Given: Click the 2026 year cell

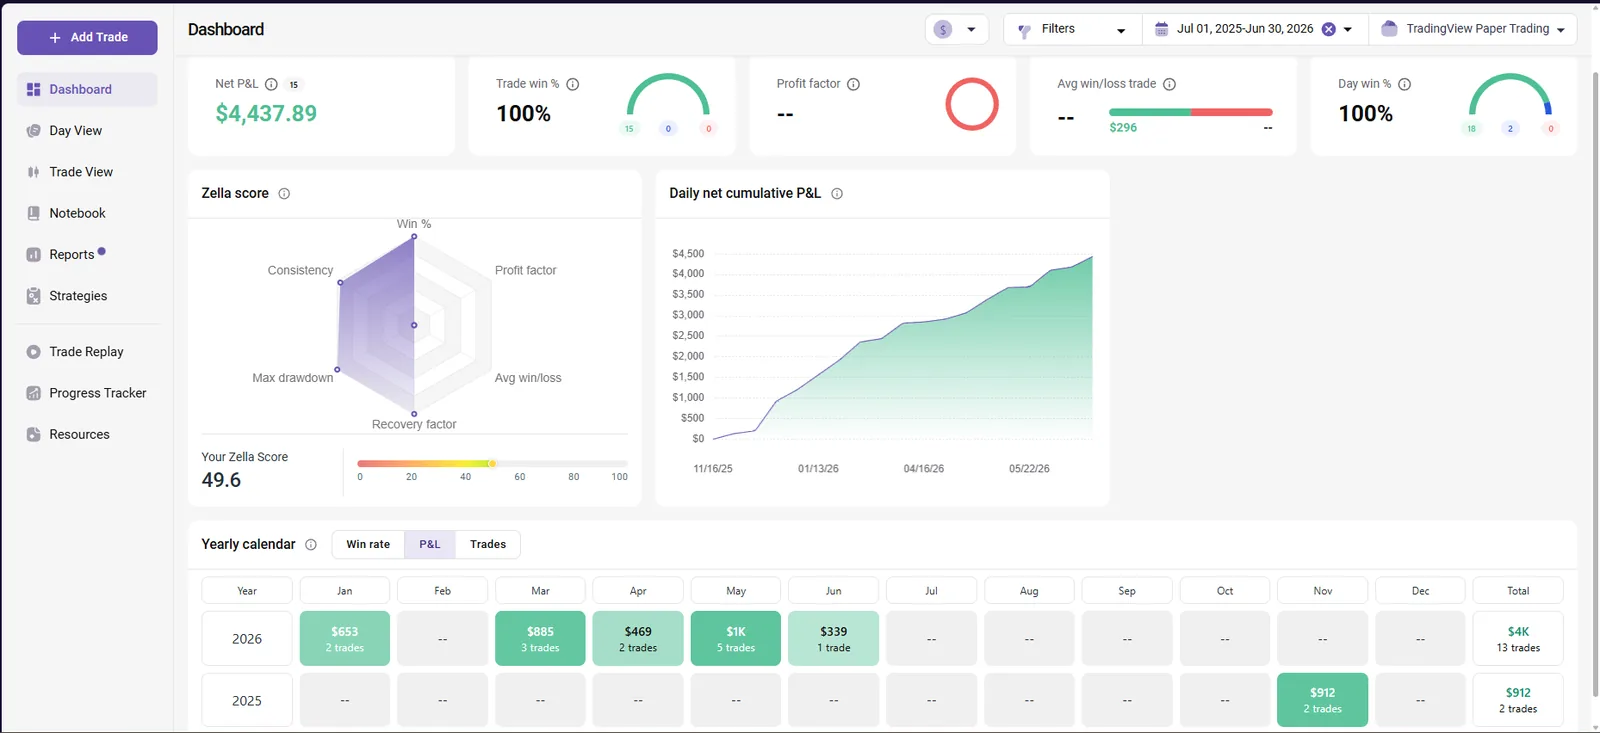Looking at the screenshot, I should click(x=247, y=639).
